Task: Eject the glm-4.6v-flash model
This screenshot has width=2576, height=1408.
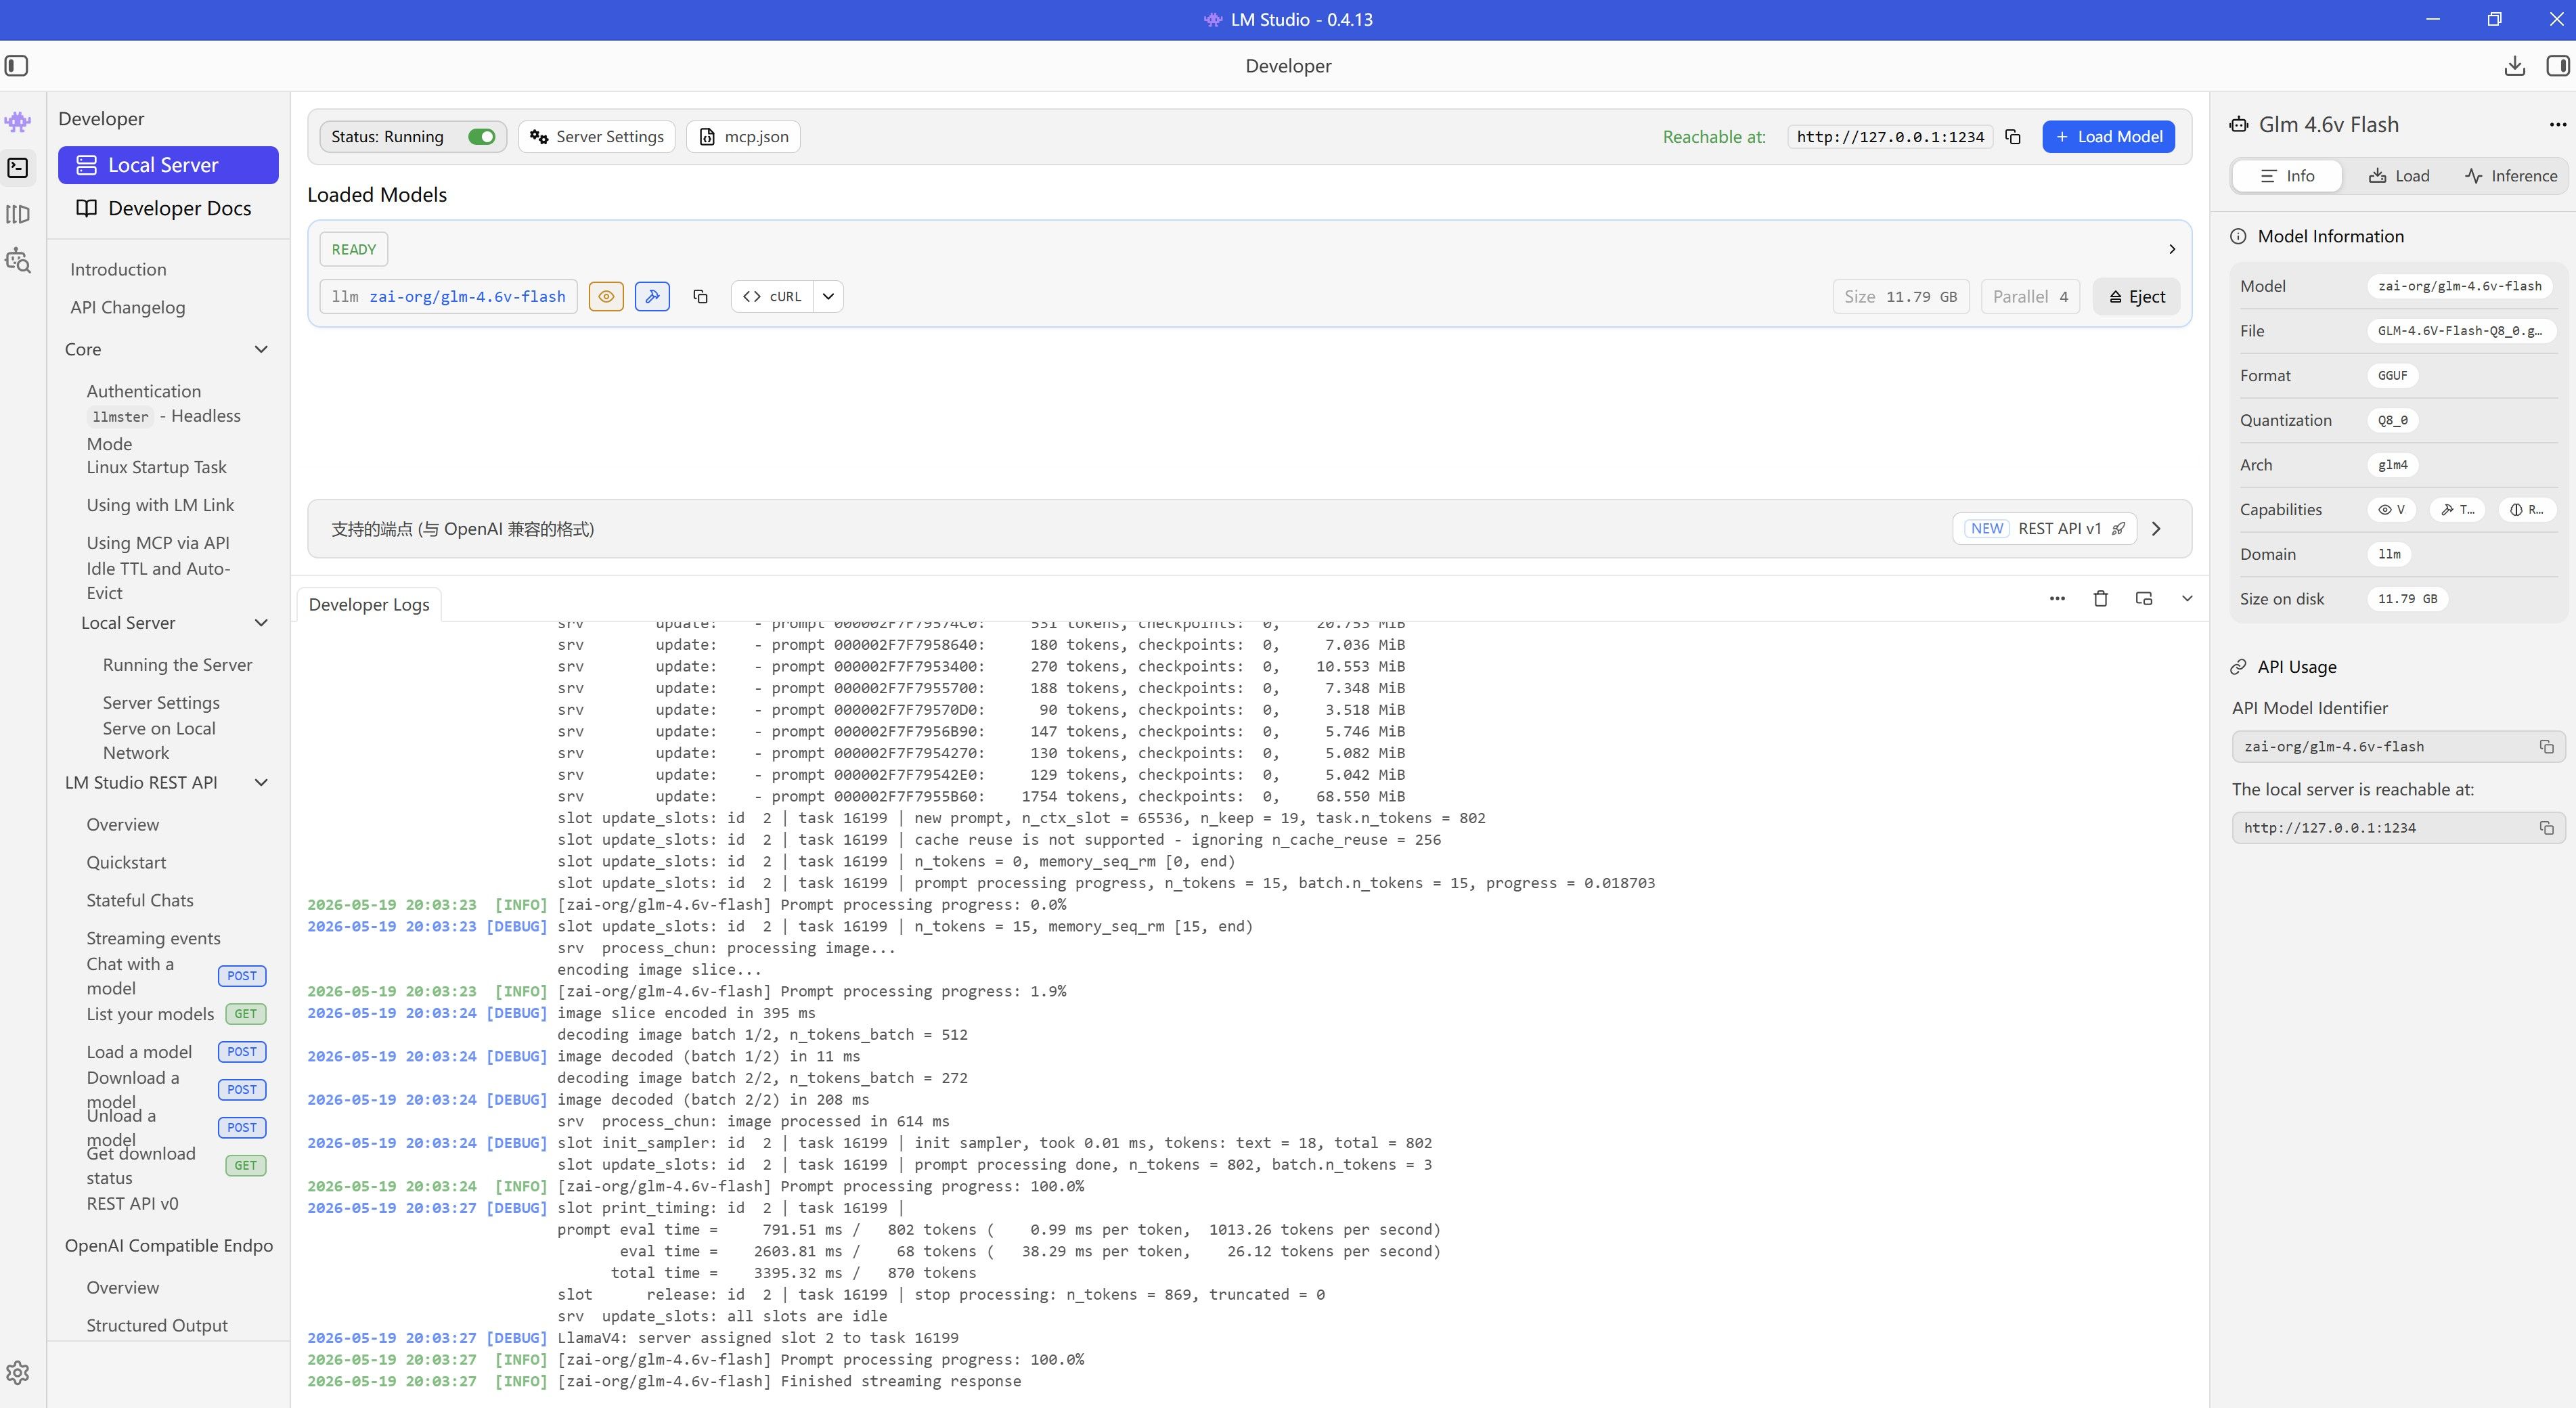Action: coord(2136,296)
